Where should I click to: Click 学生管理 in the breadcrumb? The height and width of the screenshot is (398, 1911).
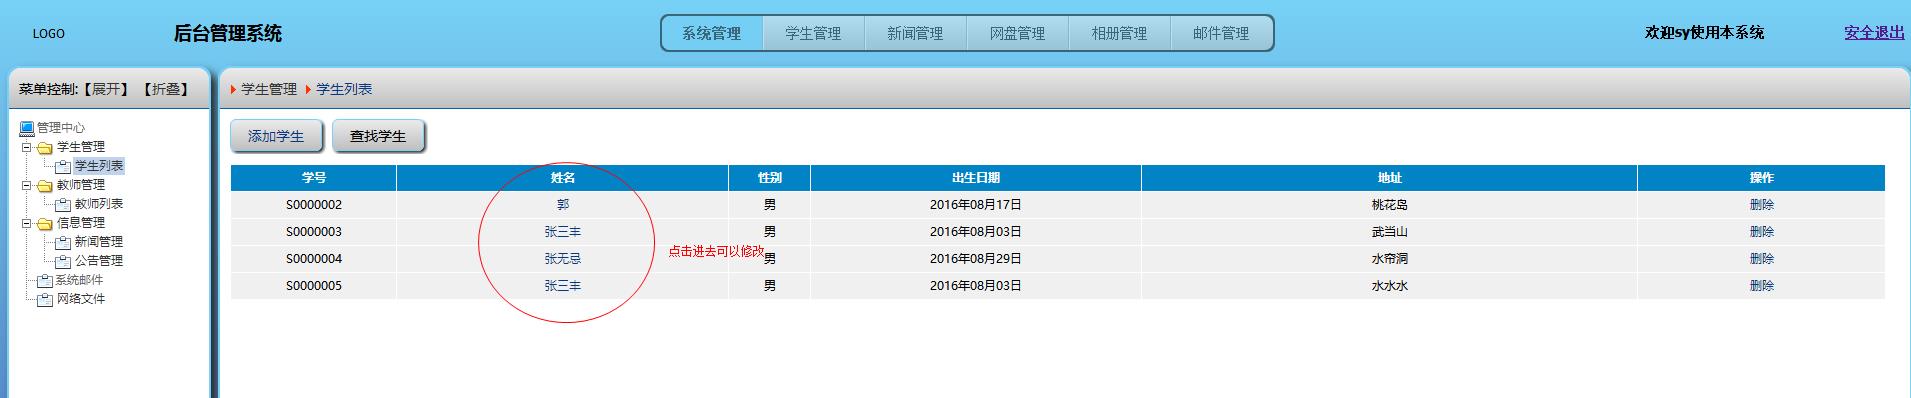(269, 89)
